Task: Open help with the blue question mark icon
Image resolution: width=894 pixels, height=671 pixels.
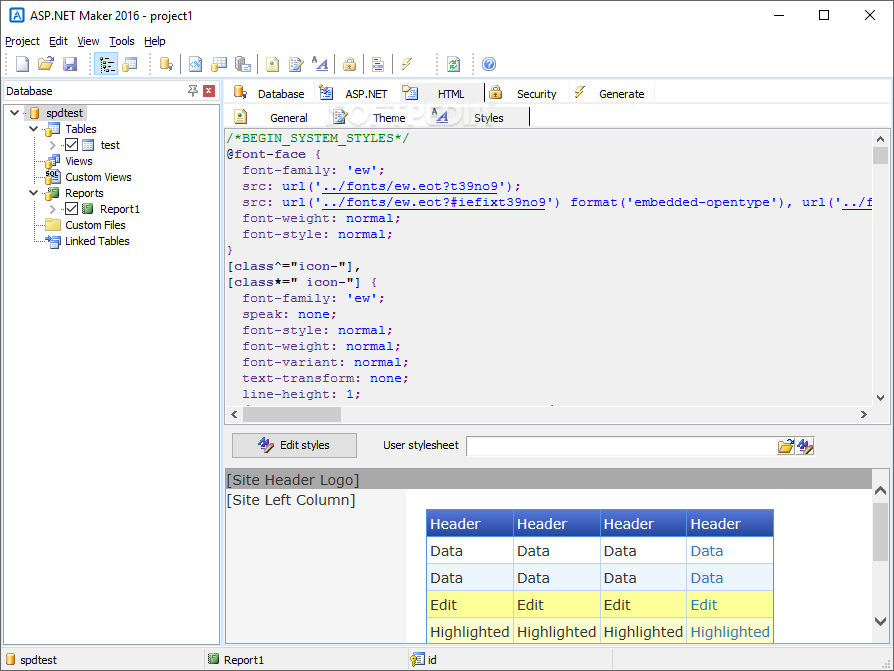Action: (x=489, y=64)
